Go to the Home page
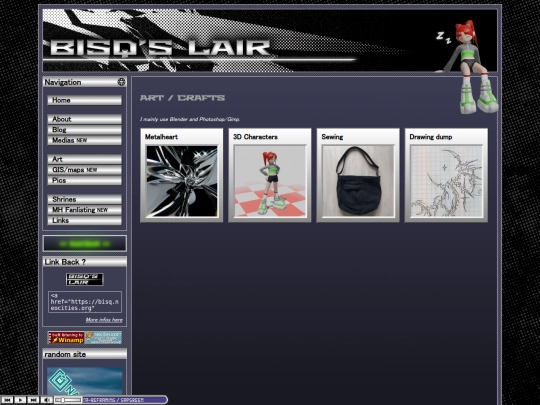 84,100
